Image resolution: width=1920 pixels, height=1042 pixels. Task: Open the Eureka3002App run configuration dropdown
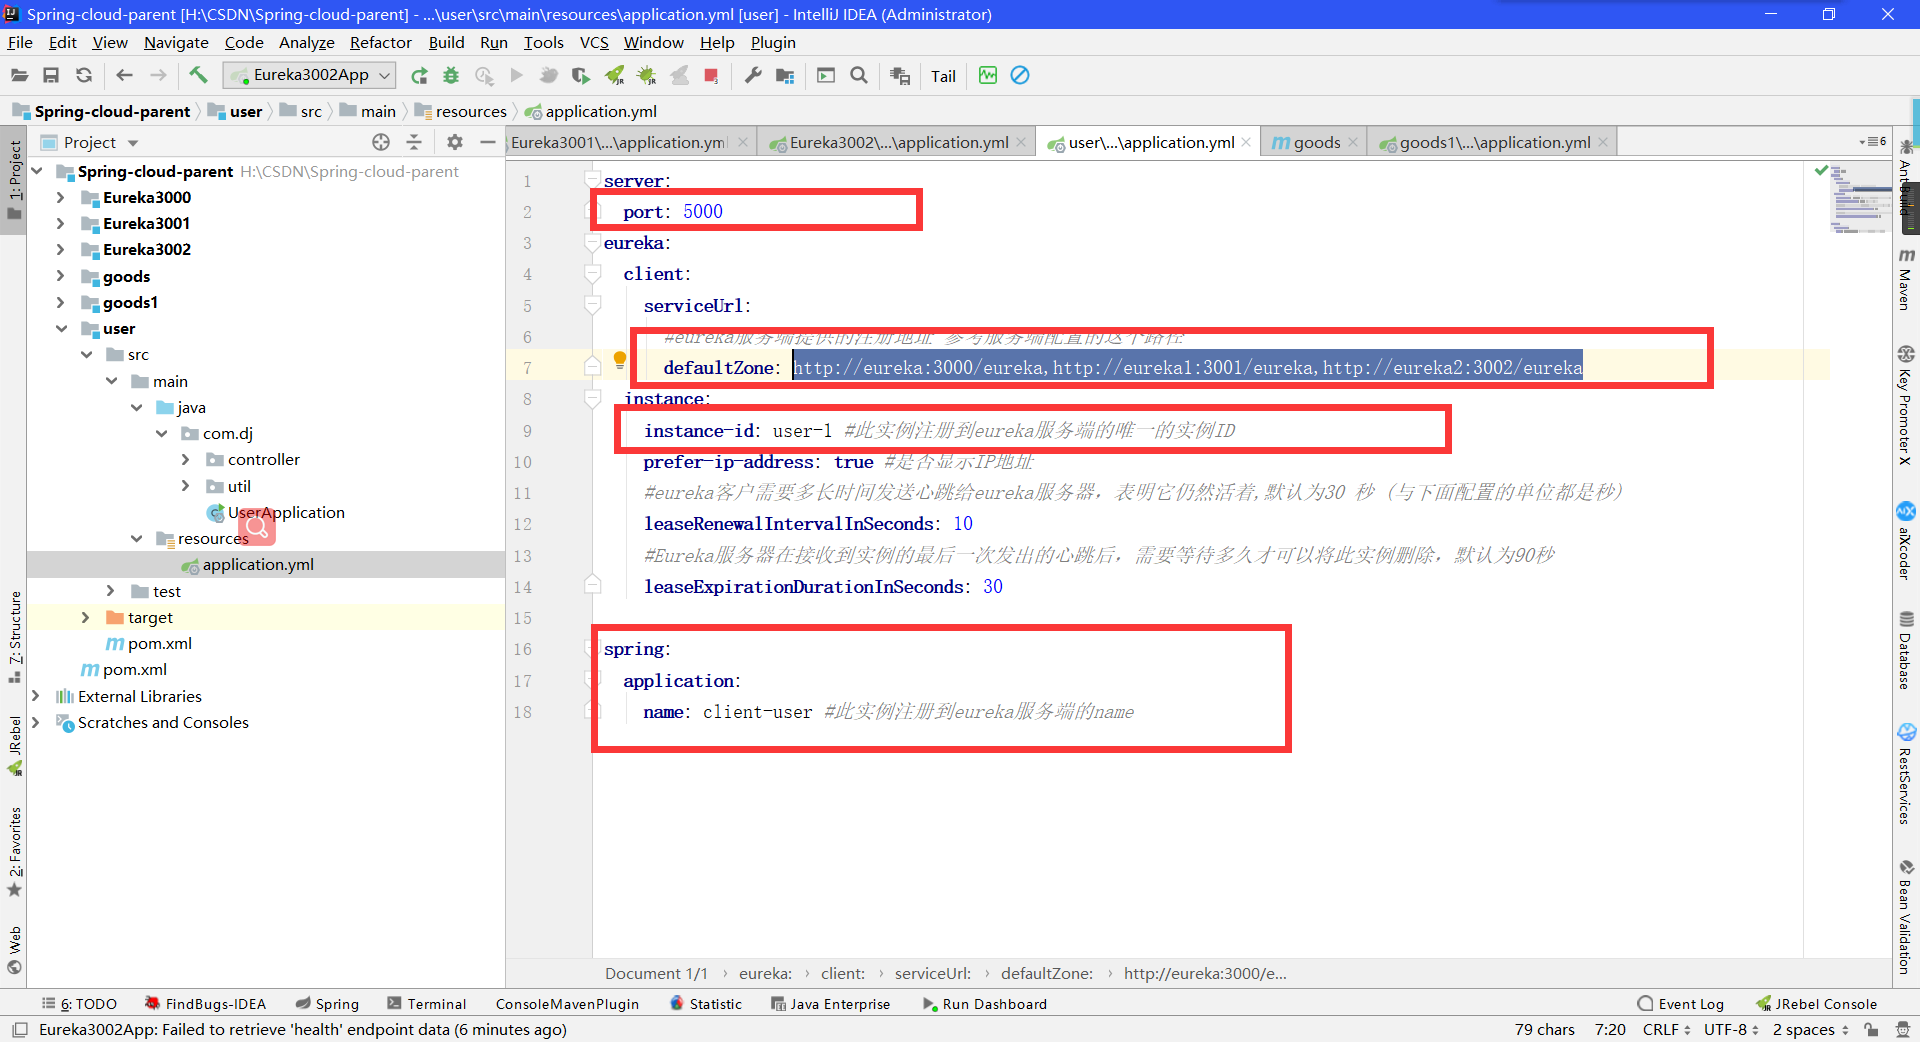pyautogui.click(x=310, y=75)
